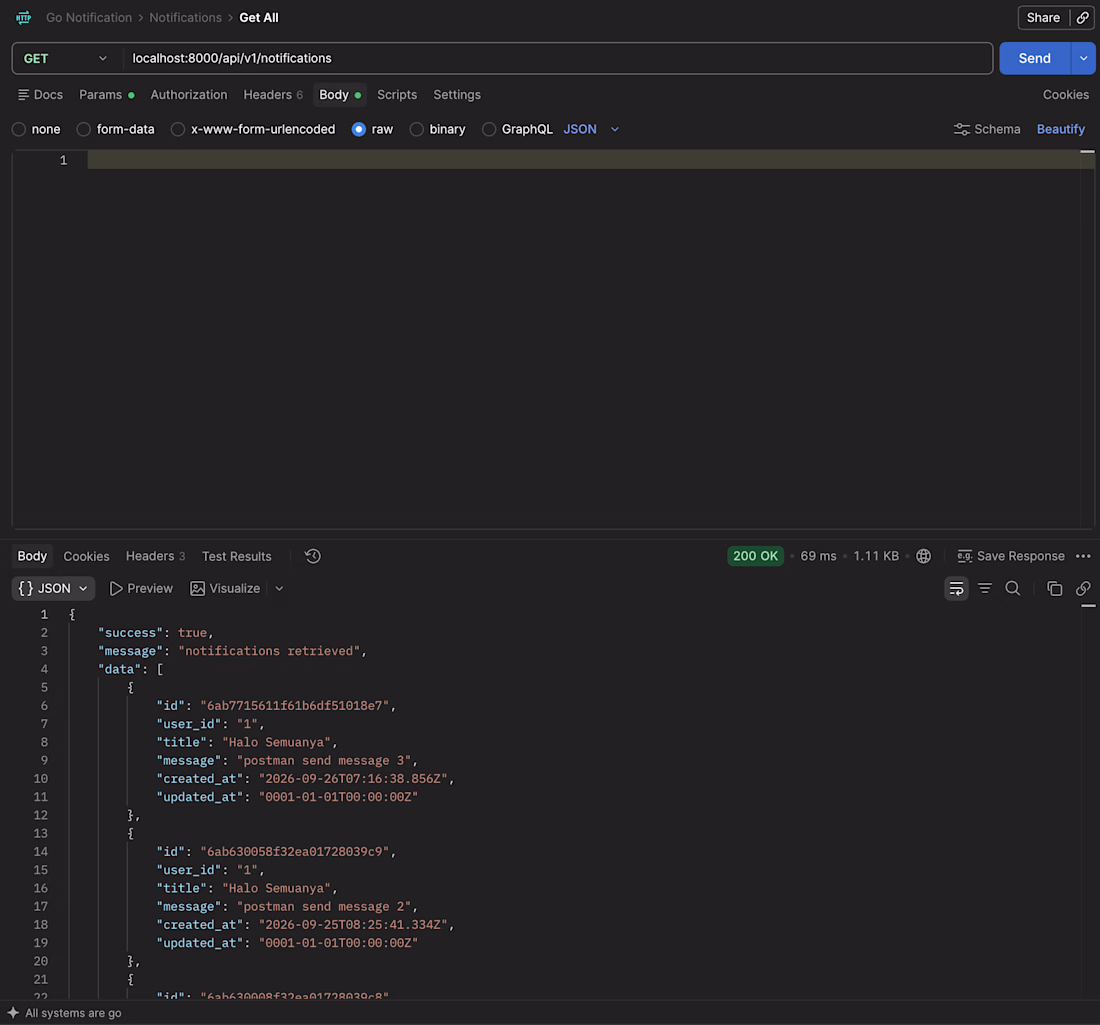Search within the response body
The height and width of the screenshot is (1025, 1100).
coord(1013,589)
